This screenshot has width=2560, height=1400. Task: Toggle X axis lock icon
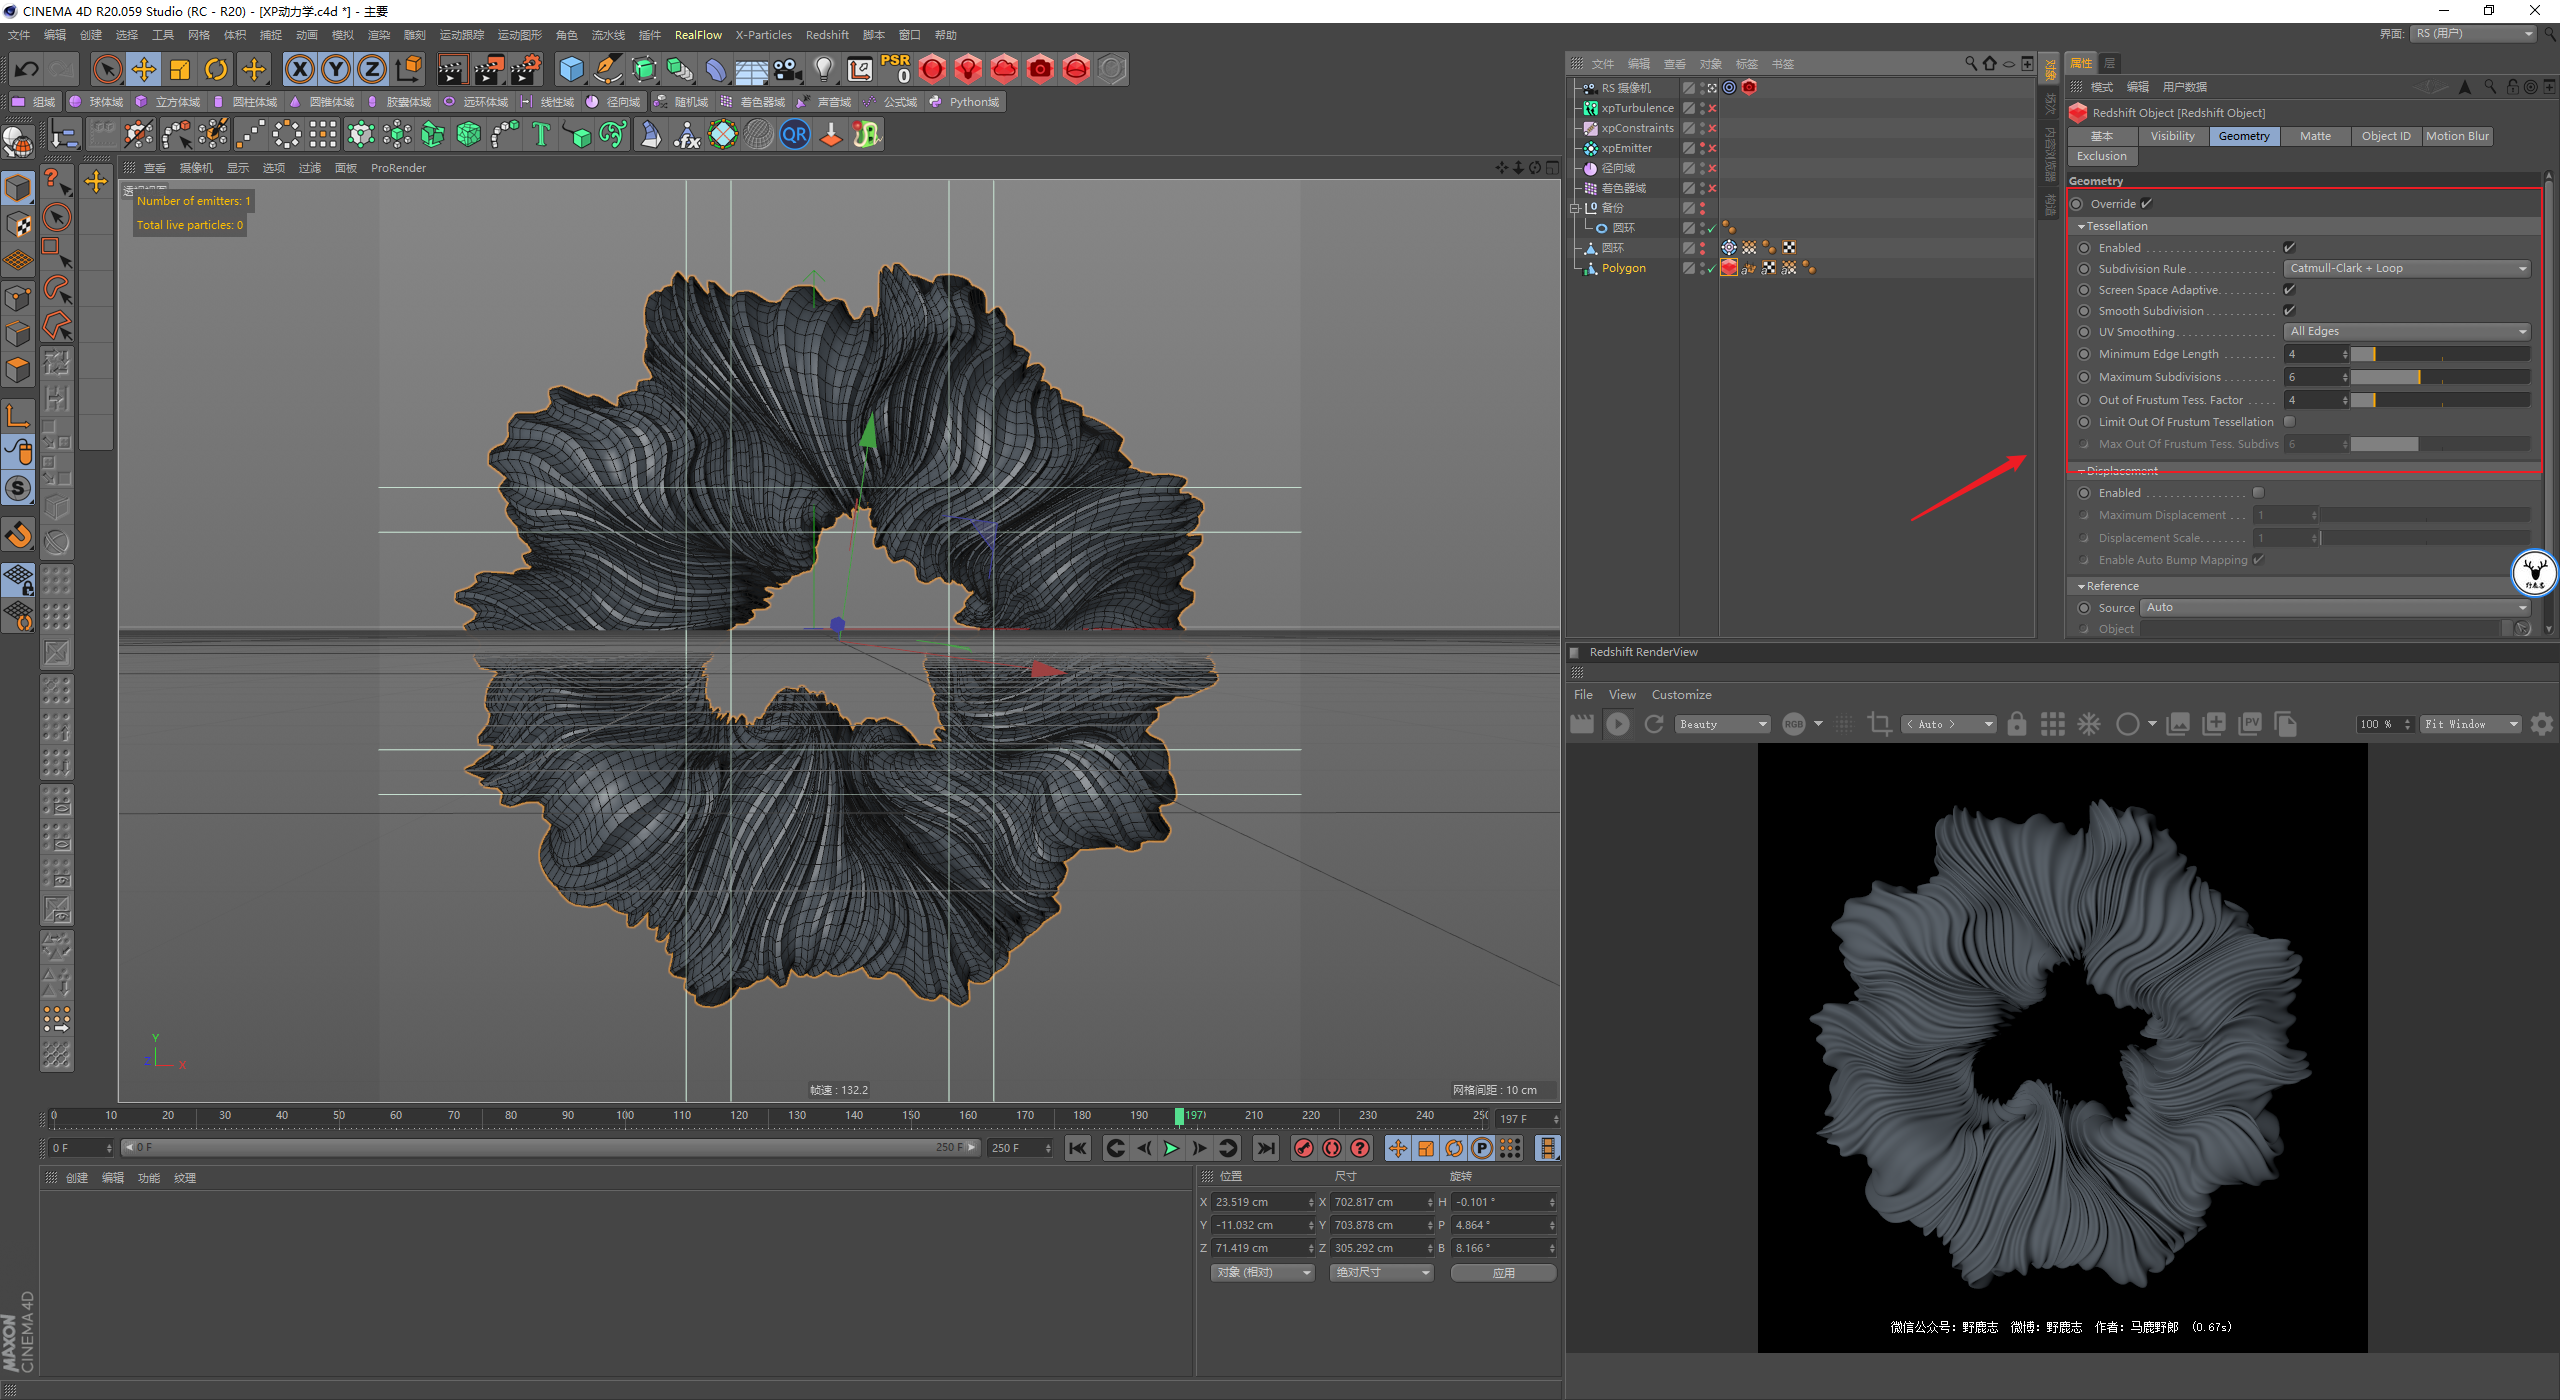(299, 69)
